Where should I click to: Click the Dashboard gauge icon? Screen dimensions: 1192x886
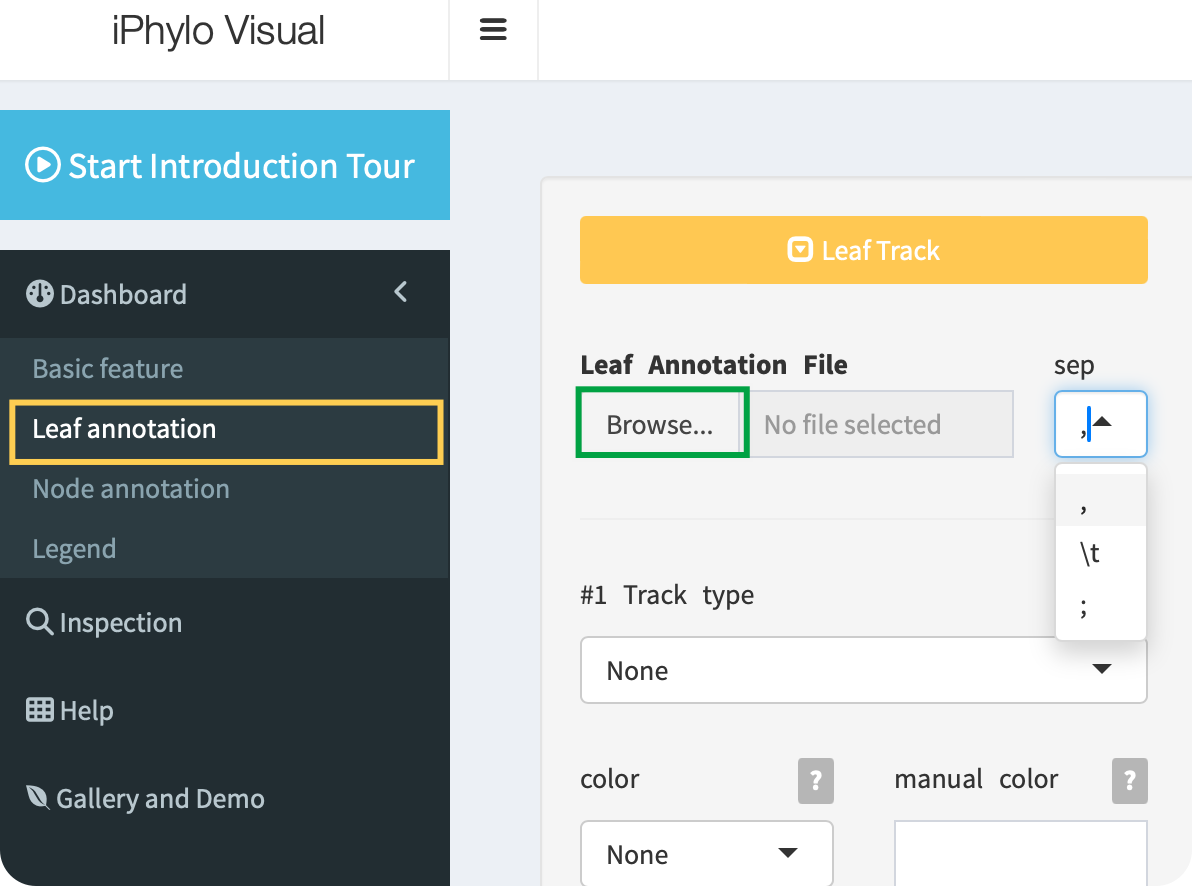point(39,294)
